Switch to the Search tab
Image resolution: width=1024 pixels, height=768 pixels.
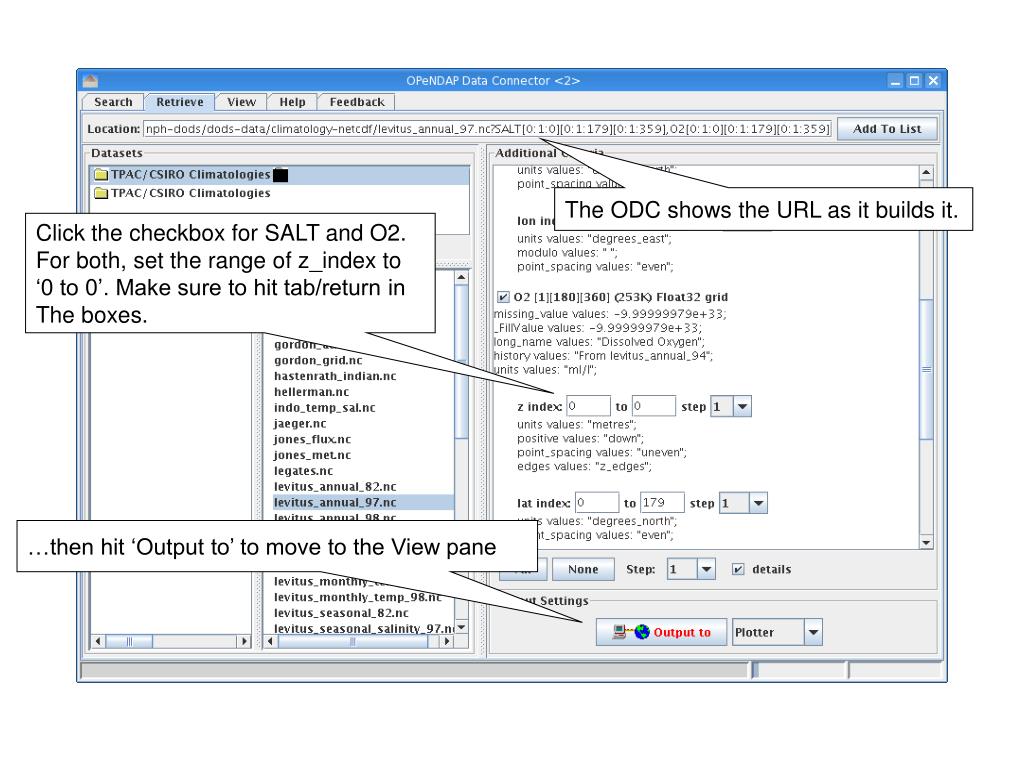[x=113, y=102]
